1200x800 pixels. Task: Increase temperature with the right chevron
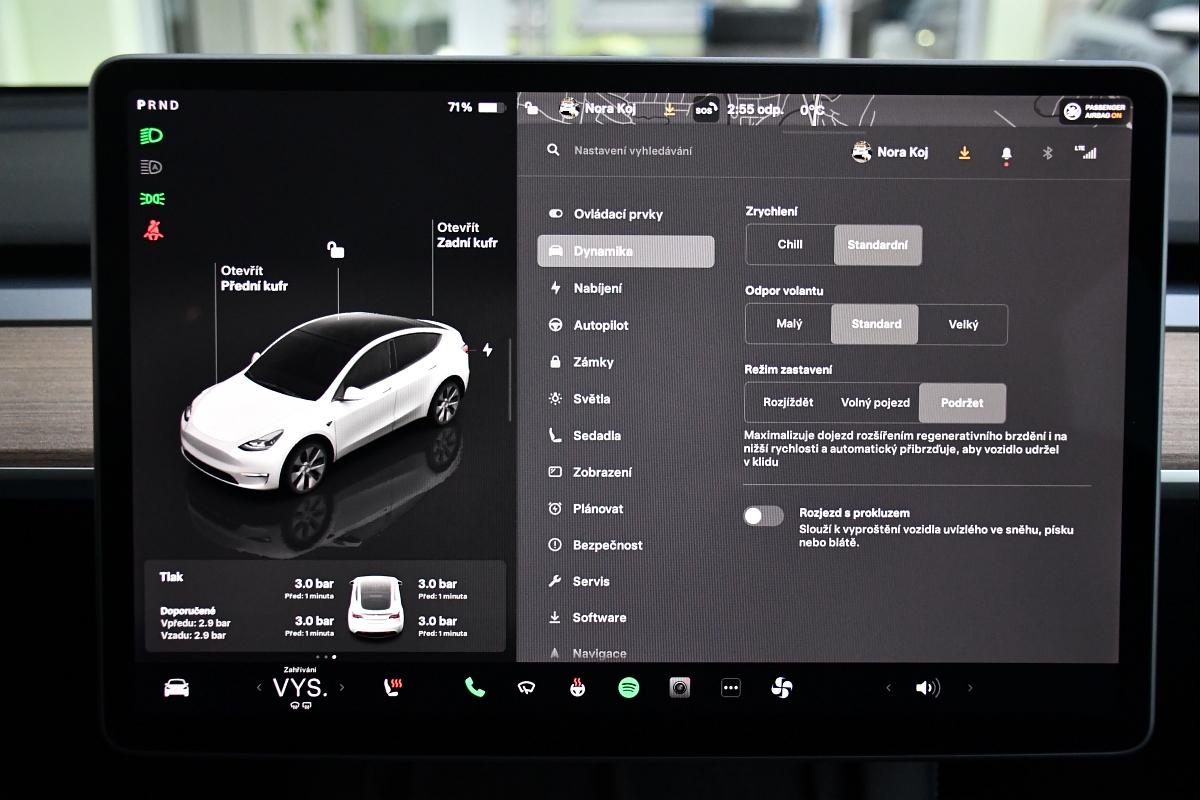click(342, 687)
